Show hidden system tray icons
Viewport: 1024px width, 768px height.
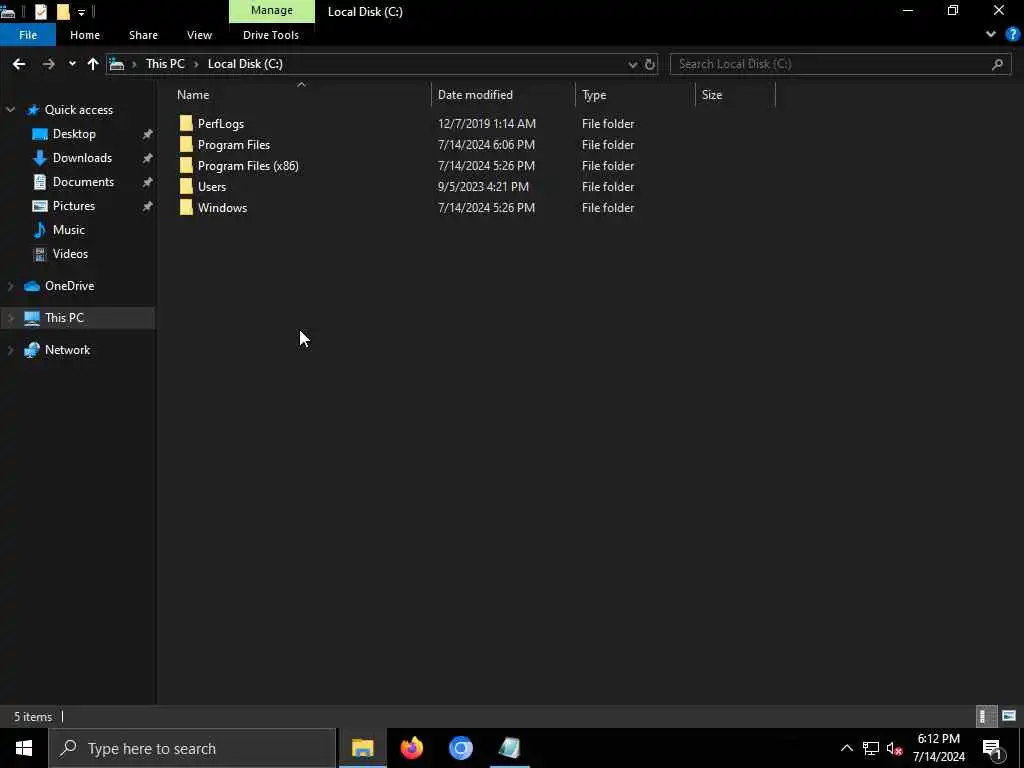(846, 748)
